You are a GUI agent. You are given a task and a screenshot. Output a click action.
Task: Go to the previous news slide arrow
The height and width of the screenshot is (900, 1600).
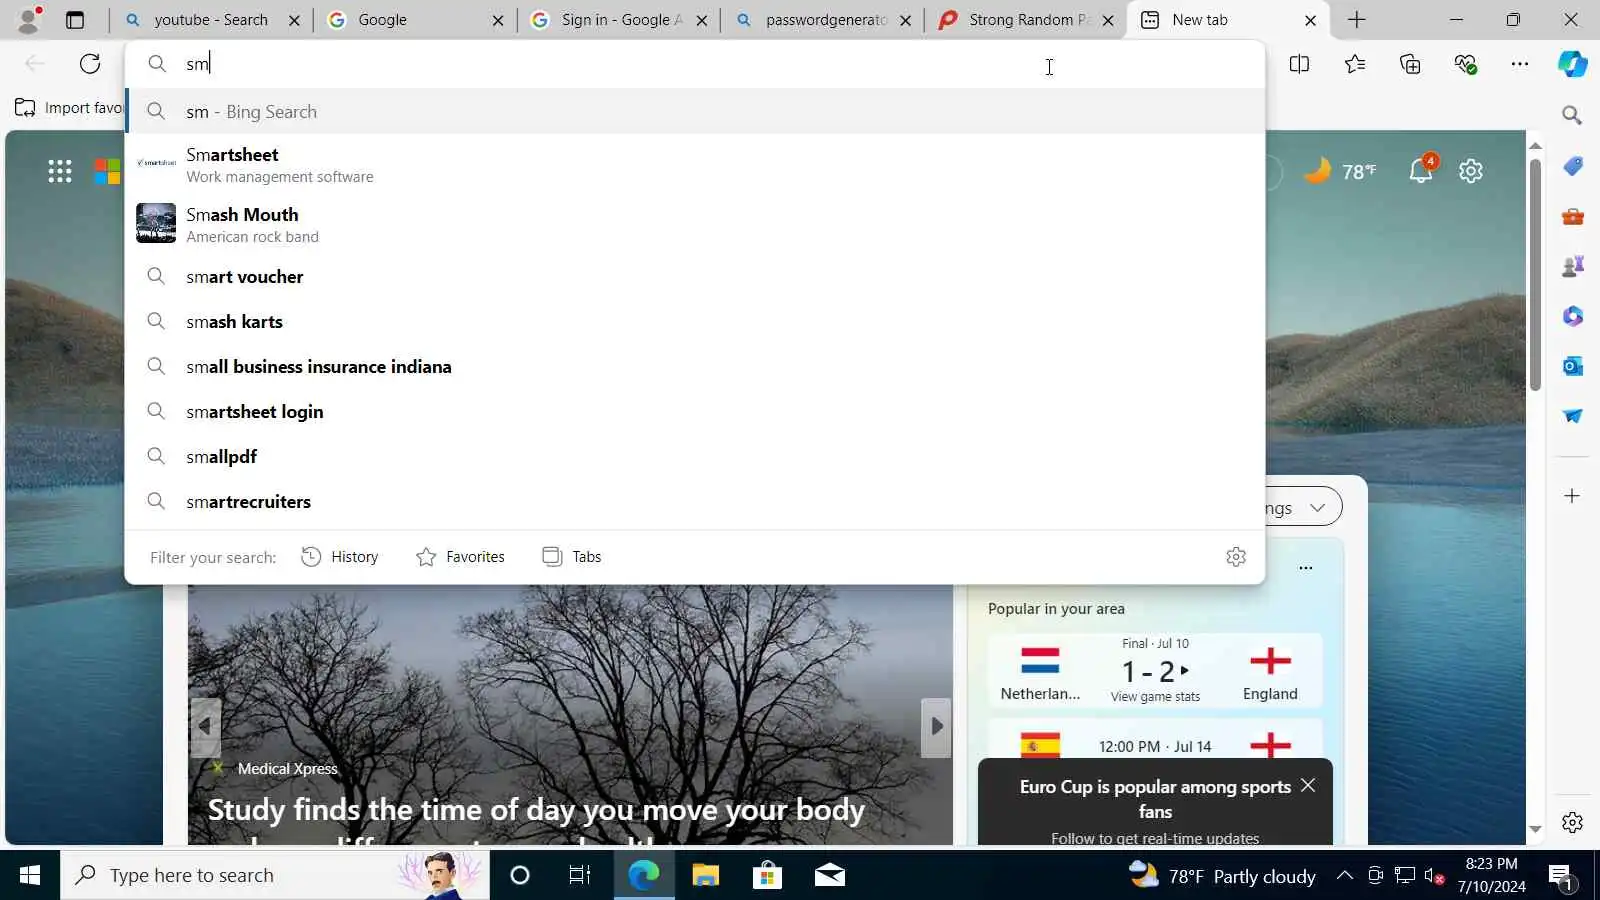(x=205, y=727)
